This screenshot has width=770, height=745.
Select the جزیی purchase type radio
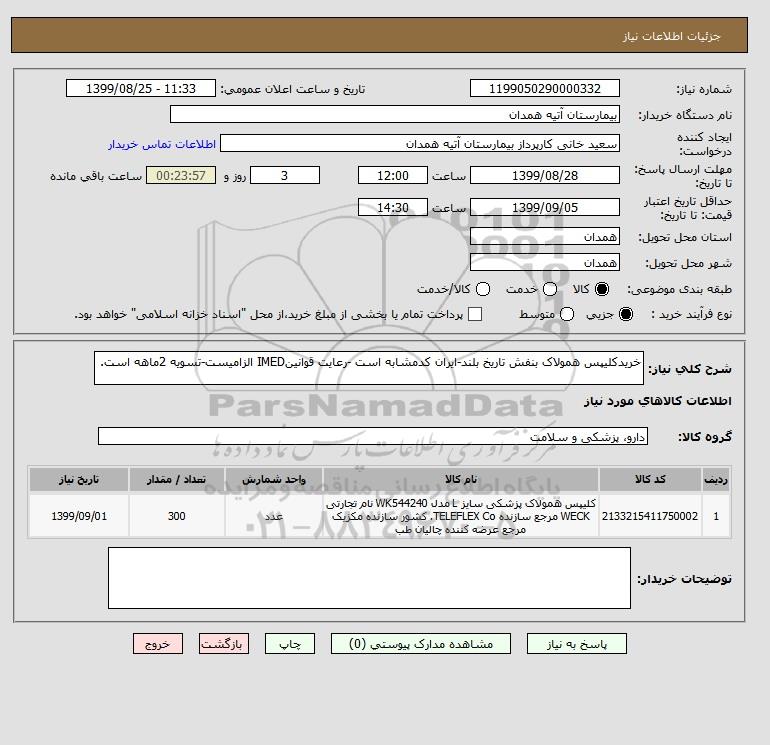point(626,314)
